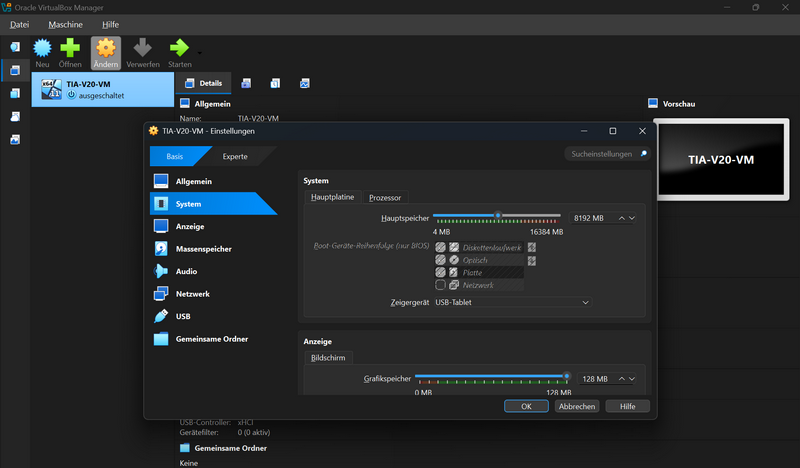Image resolution: width=800 pixels, height=468 pixels.
Task: Click the Neu toolbar icon
Action: [x=42, y=48]
